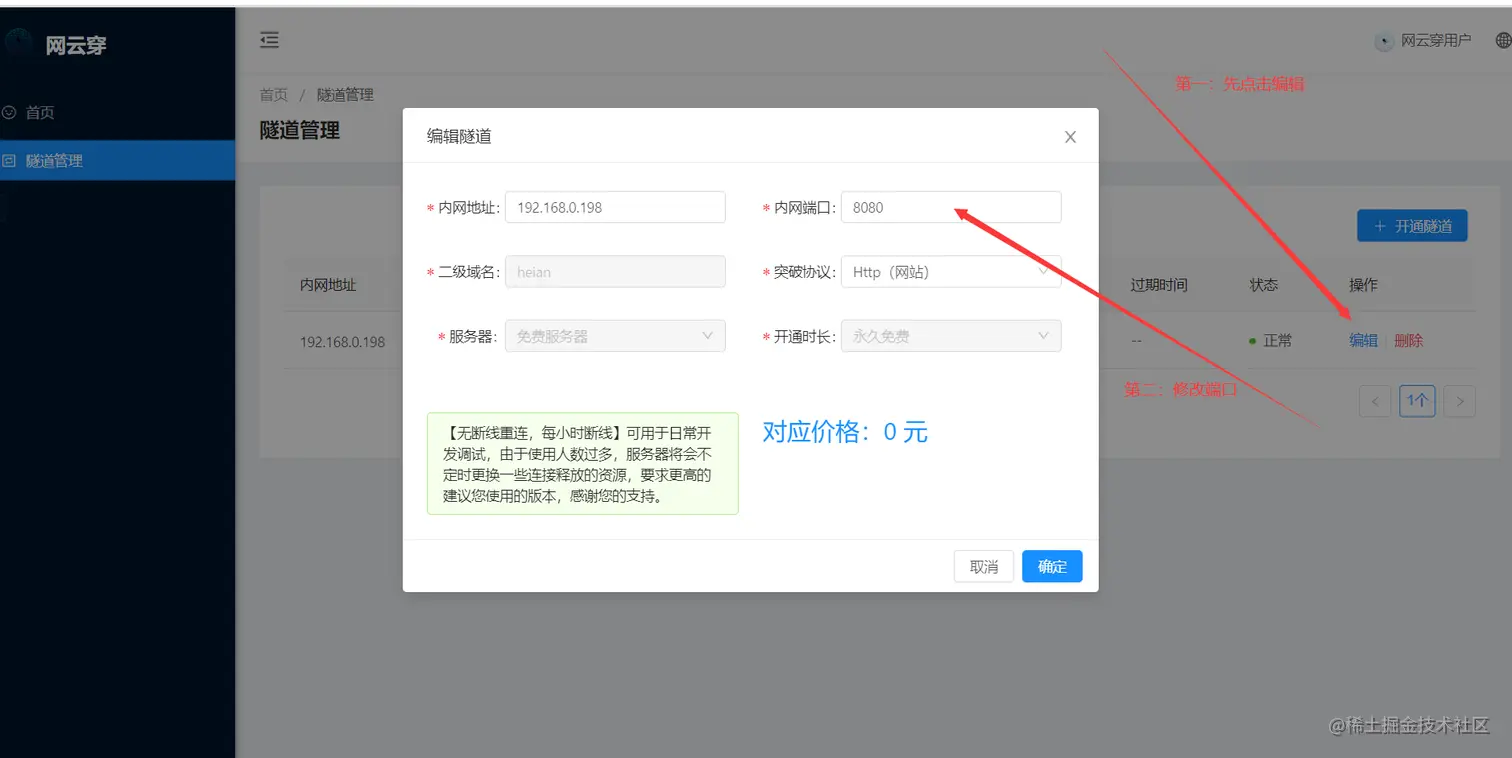The width and height of the screenshot is (1512, 758).
Task: Click the + 开通隧道 button
Action: click(1411, 225)
